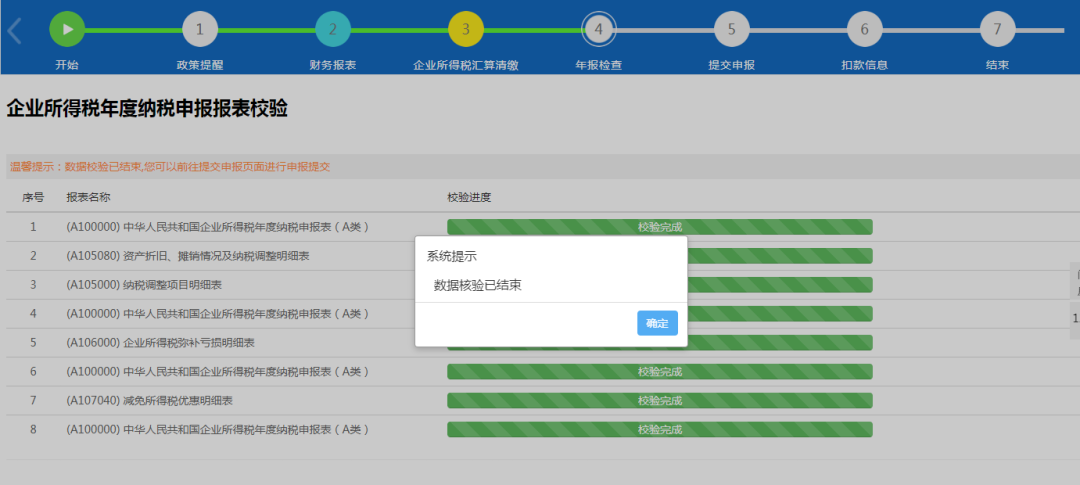Screen dimensions: 1080x485
Task: Click the 校验完成 progress bar in row 7
Action: (x=659, y=401)
